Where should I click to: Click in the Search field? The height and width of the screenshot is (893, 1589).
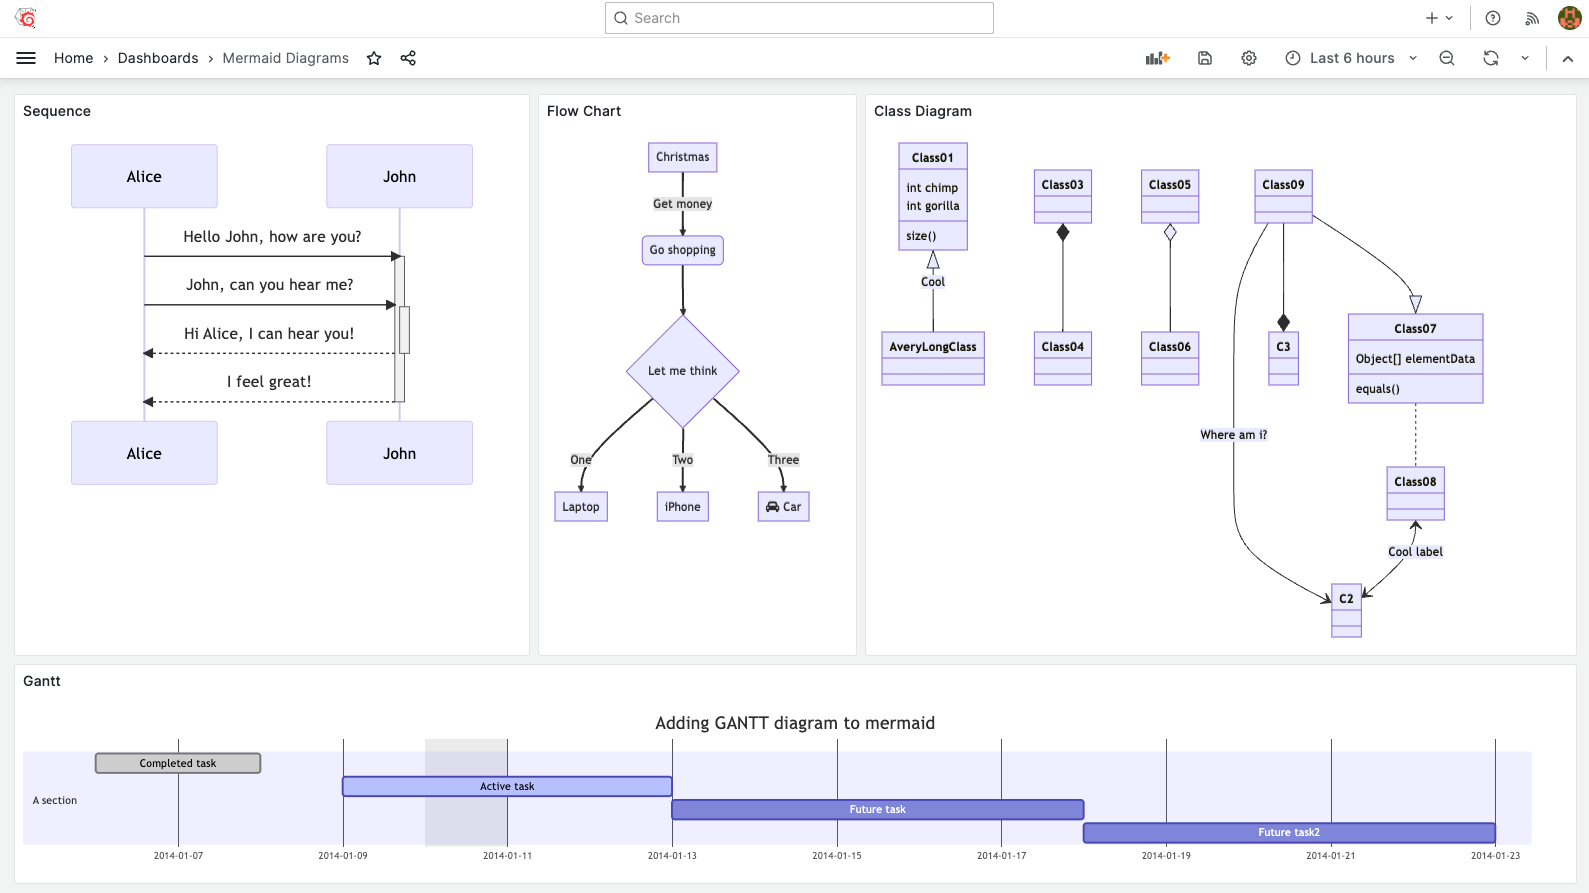click(799, 18)
